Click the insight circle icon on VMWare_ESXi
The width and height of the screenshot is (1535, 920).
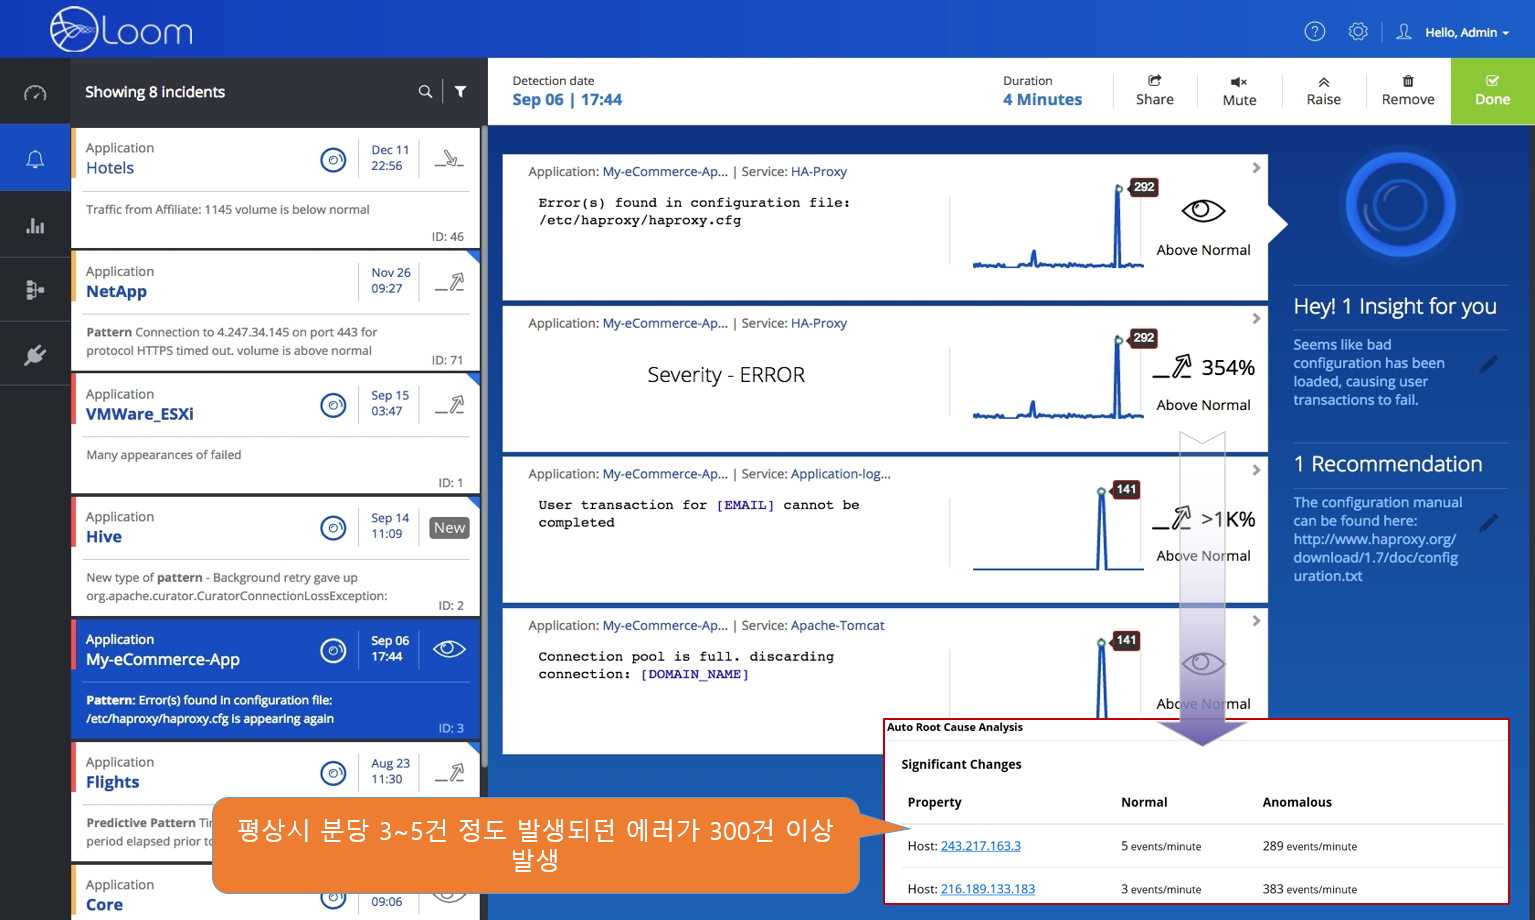(333, 405)
